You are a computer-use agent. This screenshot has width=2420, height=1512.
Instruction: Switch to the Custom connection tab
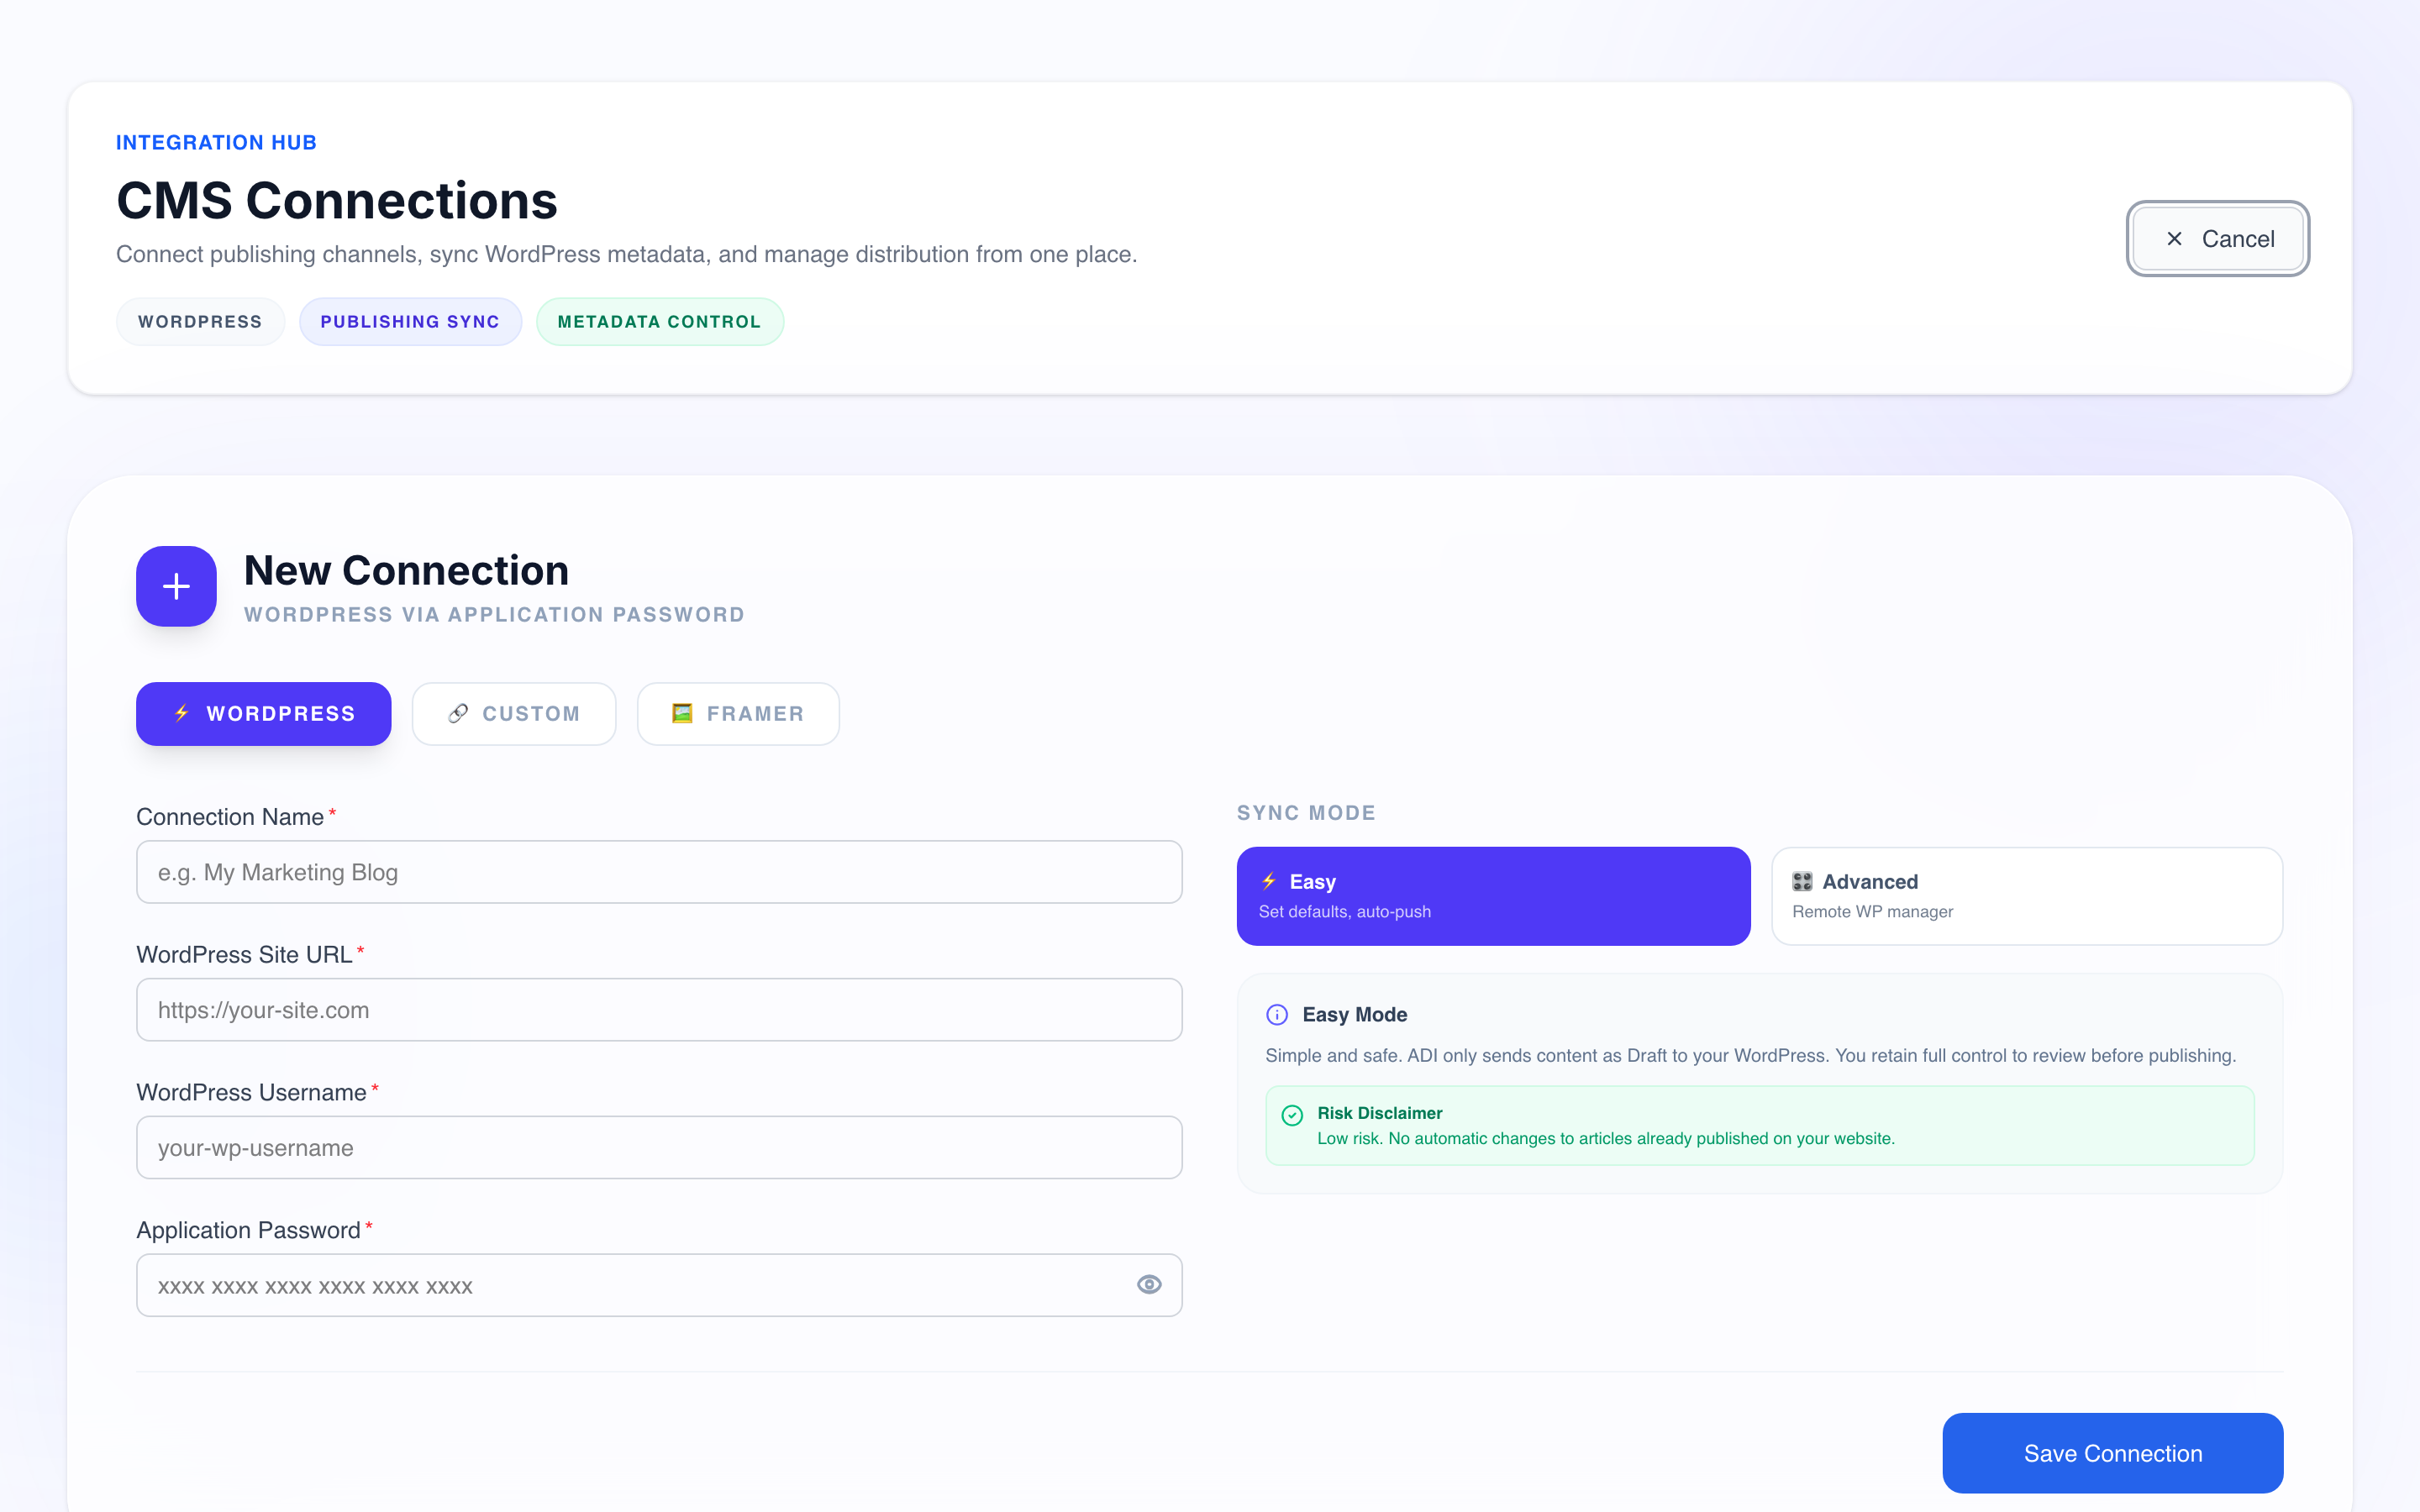click(514, 713)
